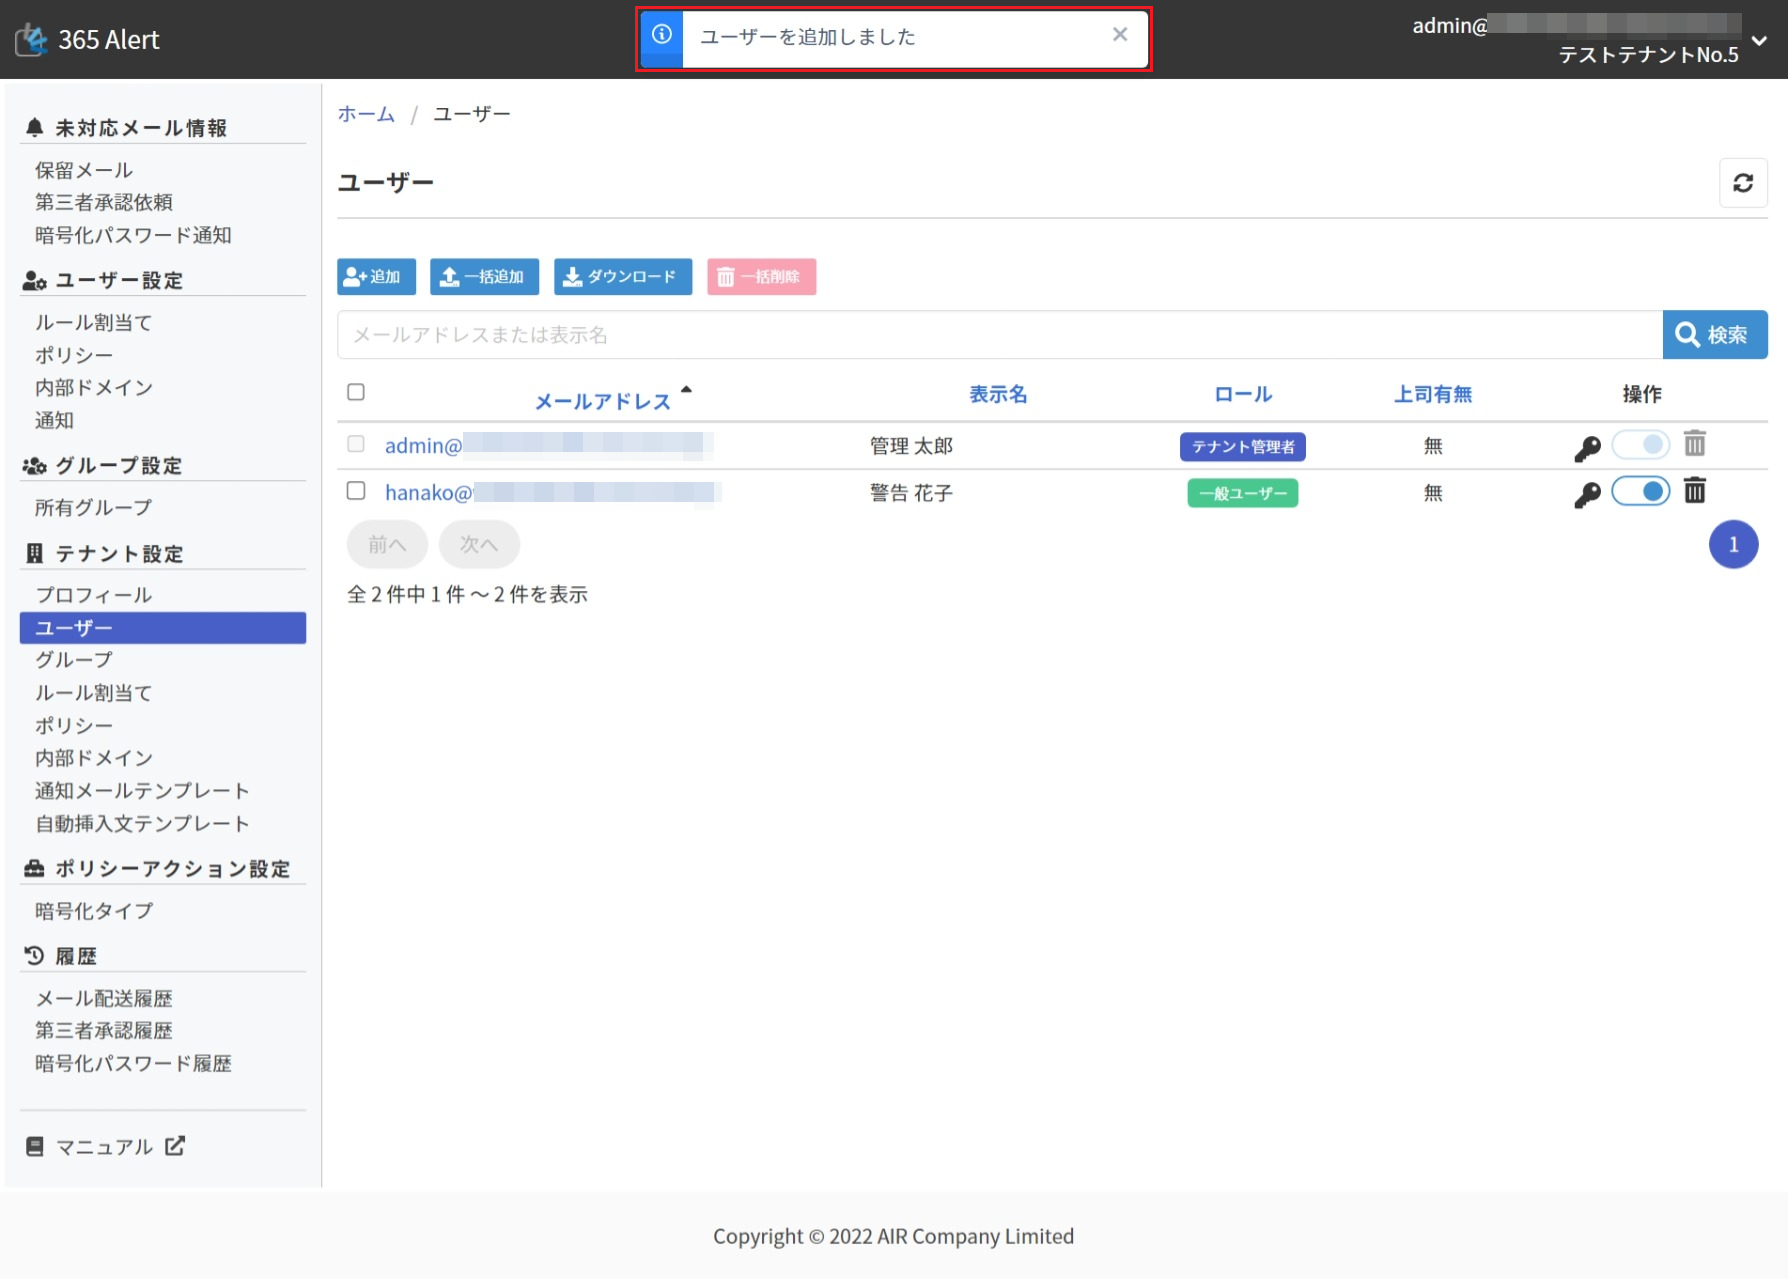Click the refresh icon next to the ユーザー heading
The width and height of the screenshot is (1788, 1279).
coord(1743,183)
